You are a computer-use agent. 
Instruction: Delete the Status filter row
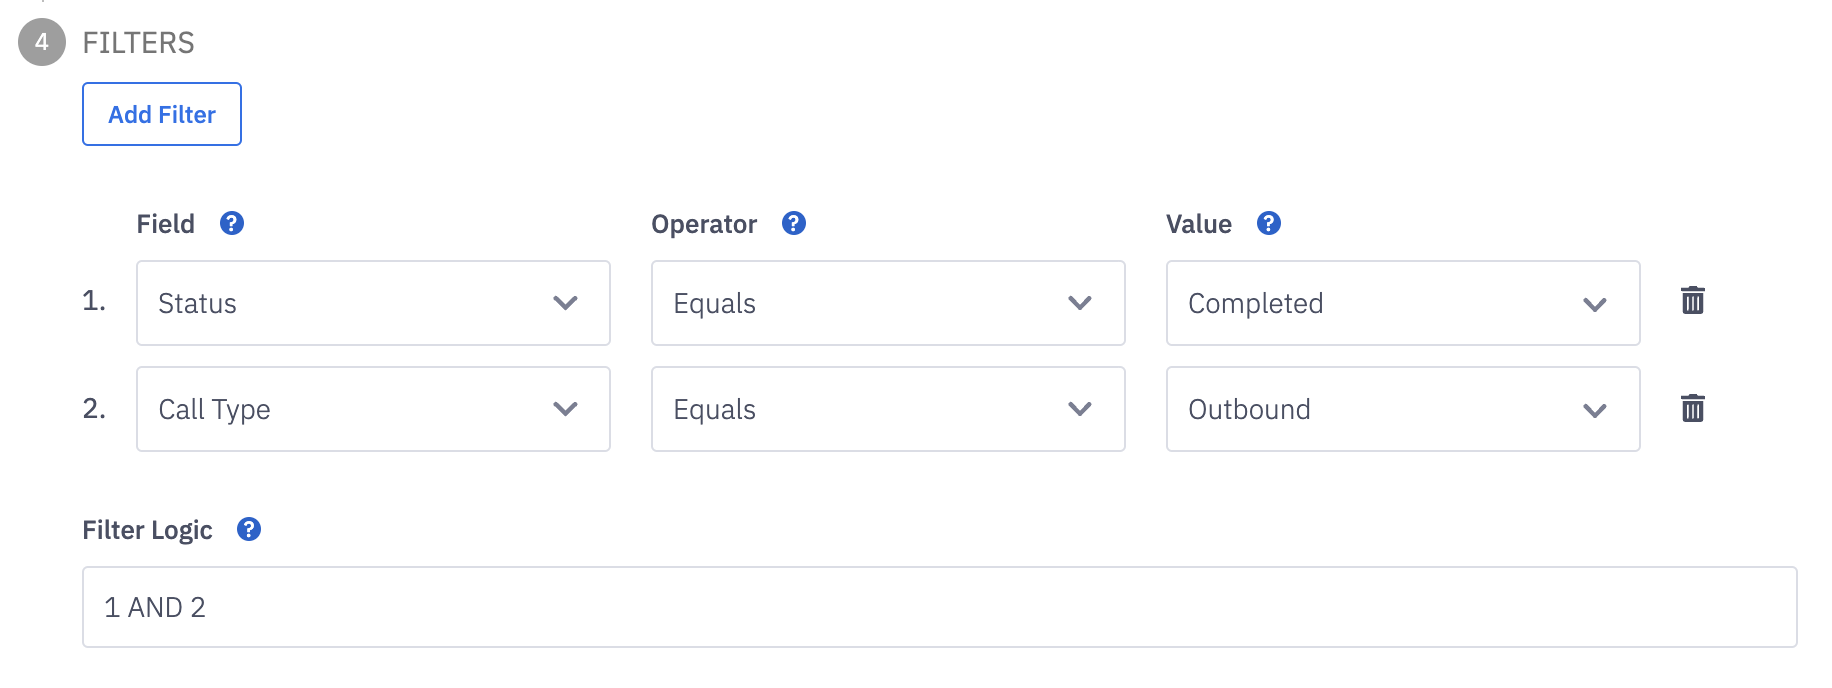[x=1693, y=301]
